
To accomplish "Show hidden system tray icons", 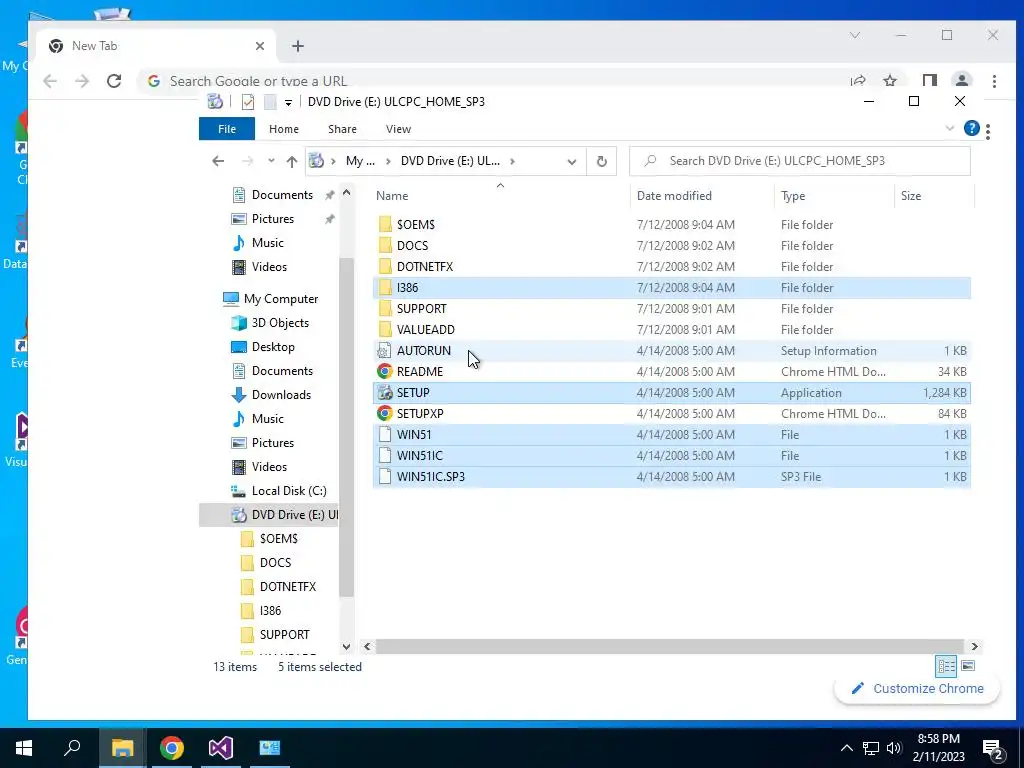I will 846,748.
